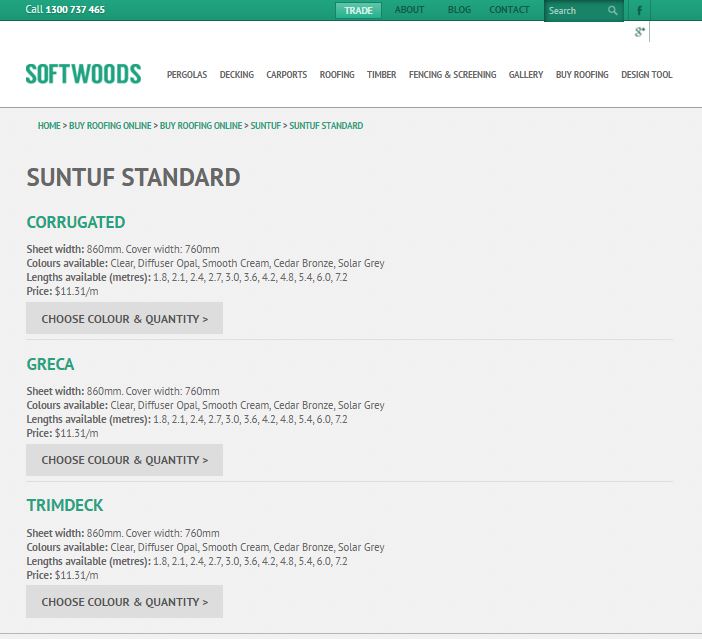Open the Trade section
This screenshot has width=702, height=639.
(x=358, y=10)
